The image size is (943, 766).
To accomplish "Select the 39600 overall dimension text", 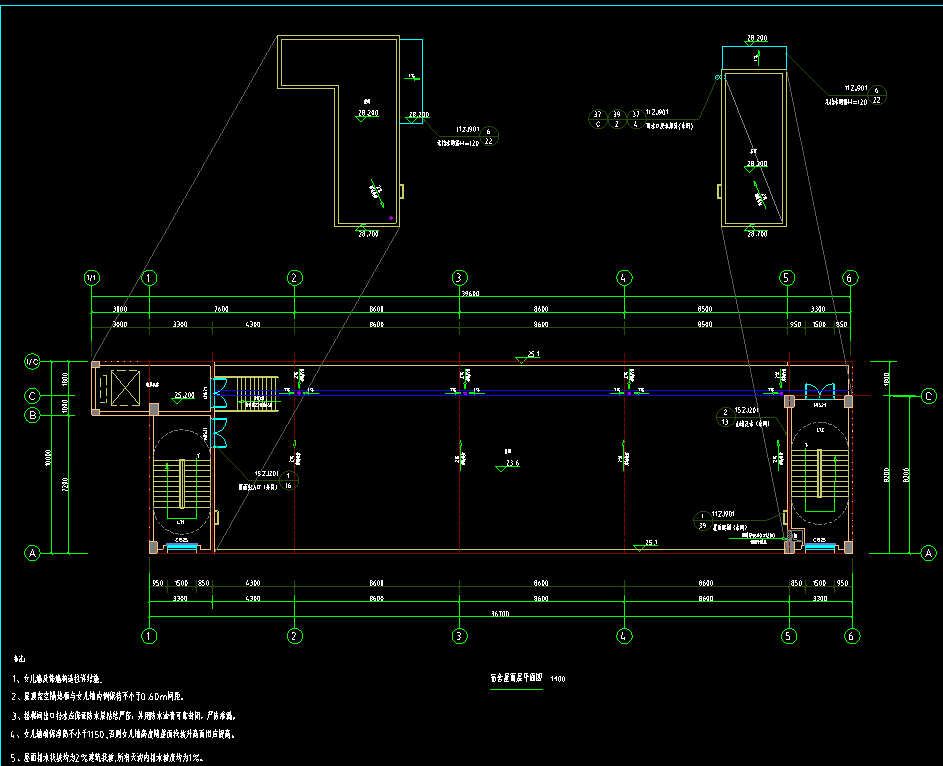I will coord(470,295).
